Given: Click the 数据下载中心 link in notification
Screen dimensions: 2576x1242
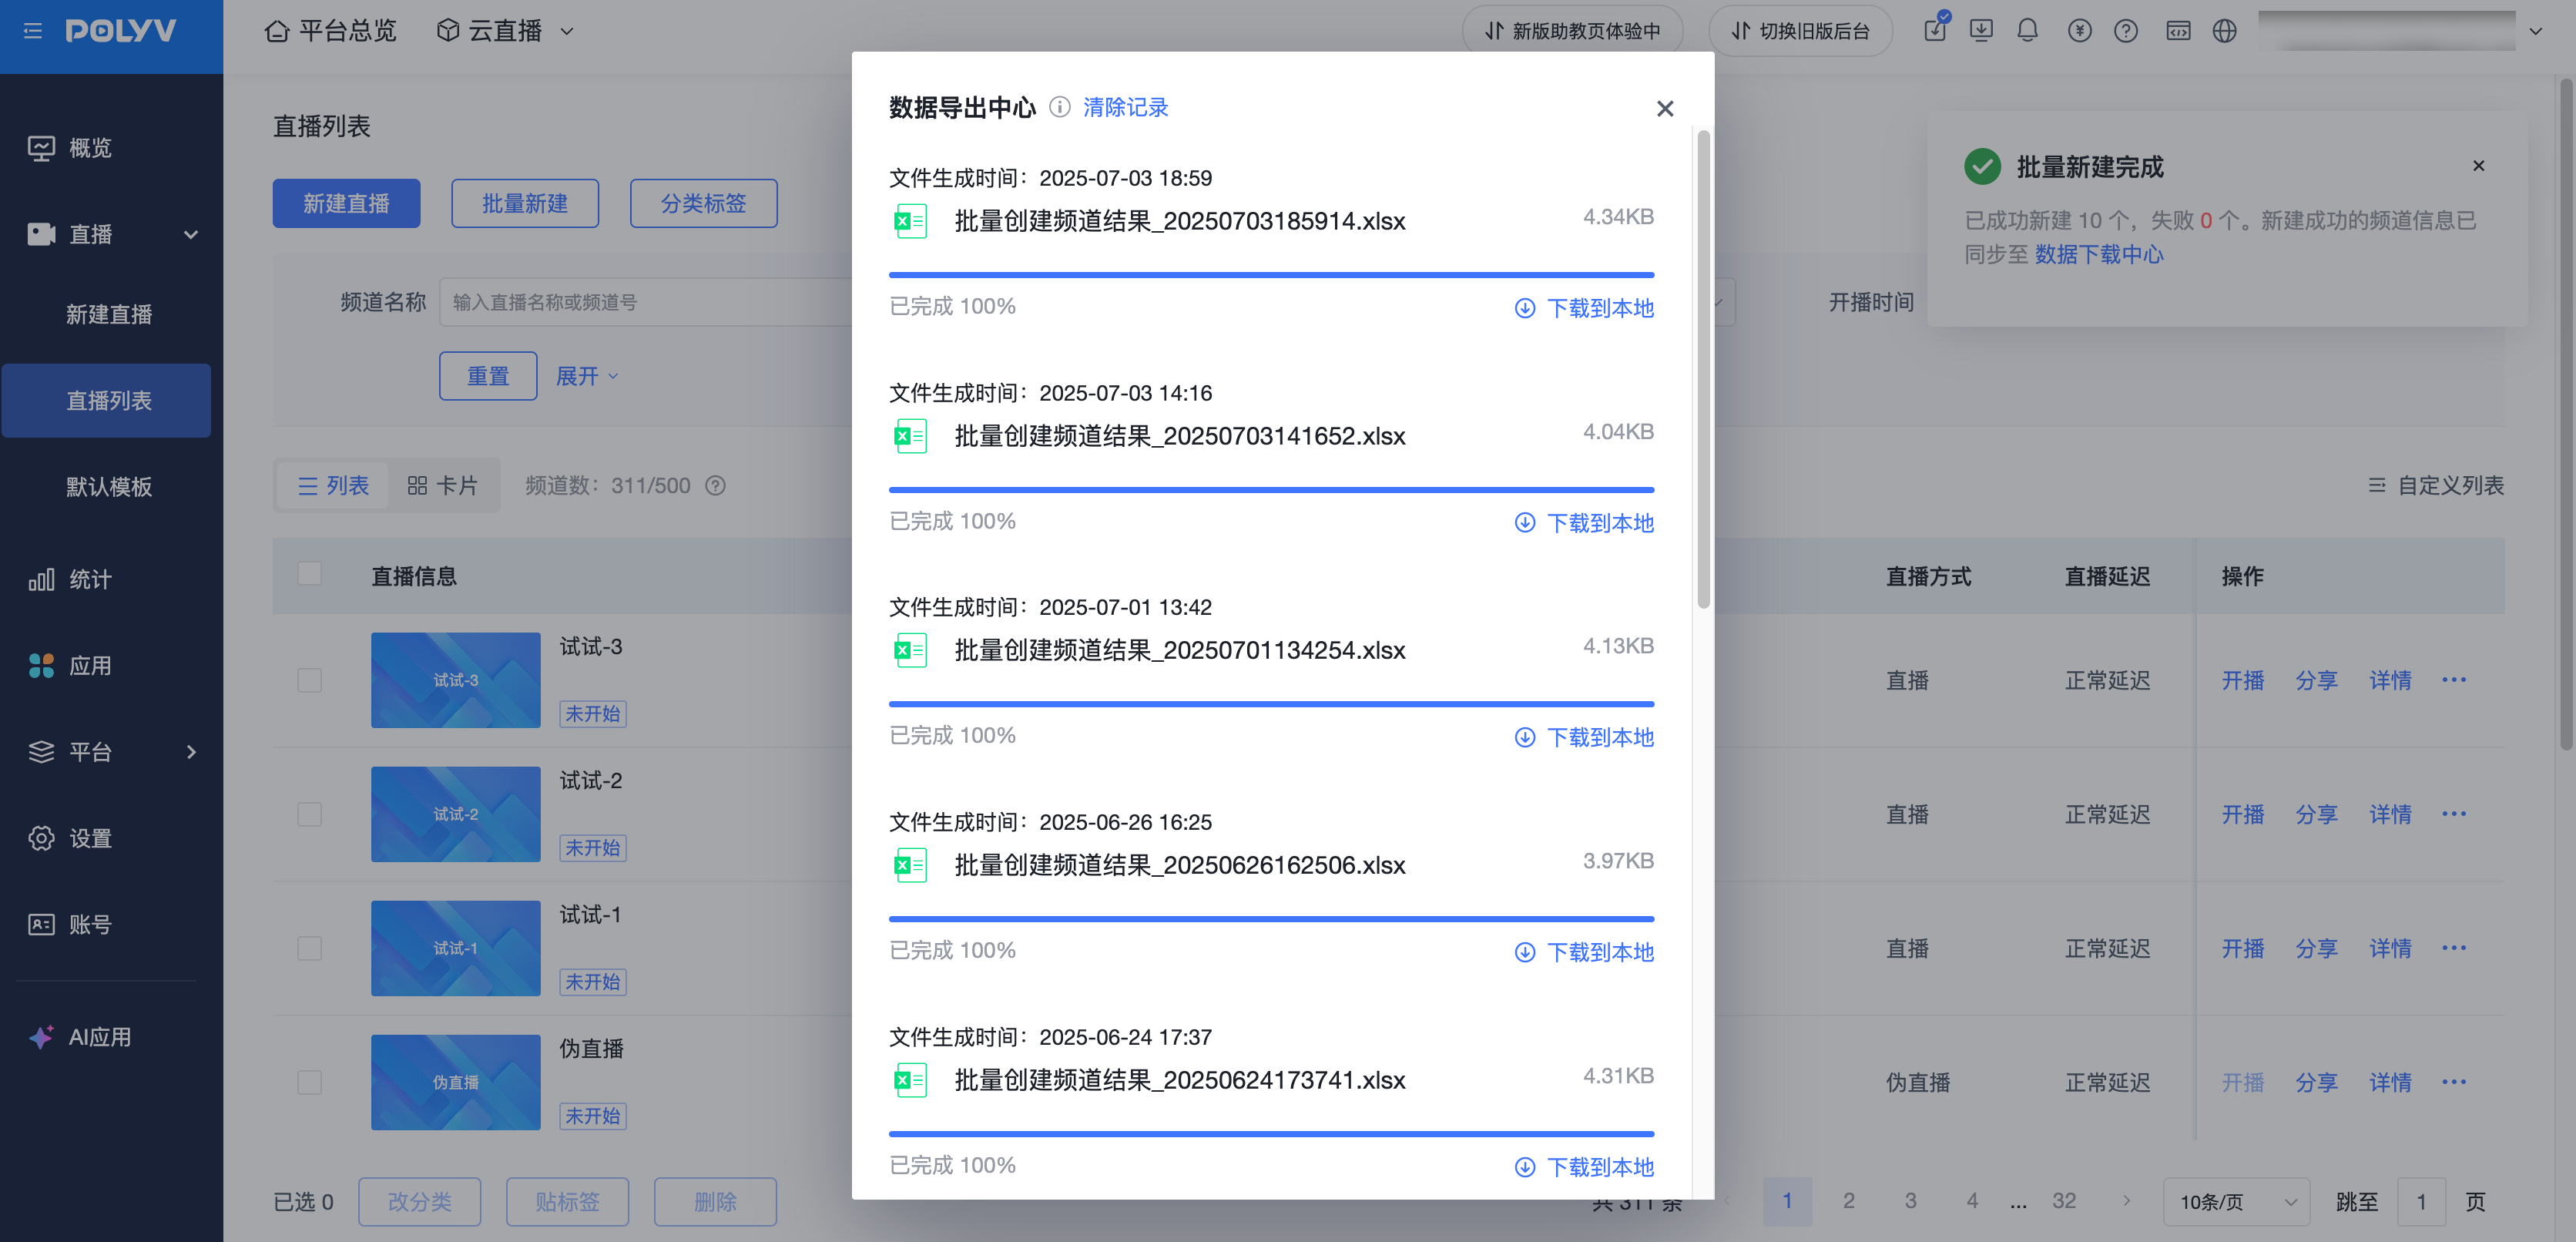Looking at the screenshot, I should (2099, 255).
